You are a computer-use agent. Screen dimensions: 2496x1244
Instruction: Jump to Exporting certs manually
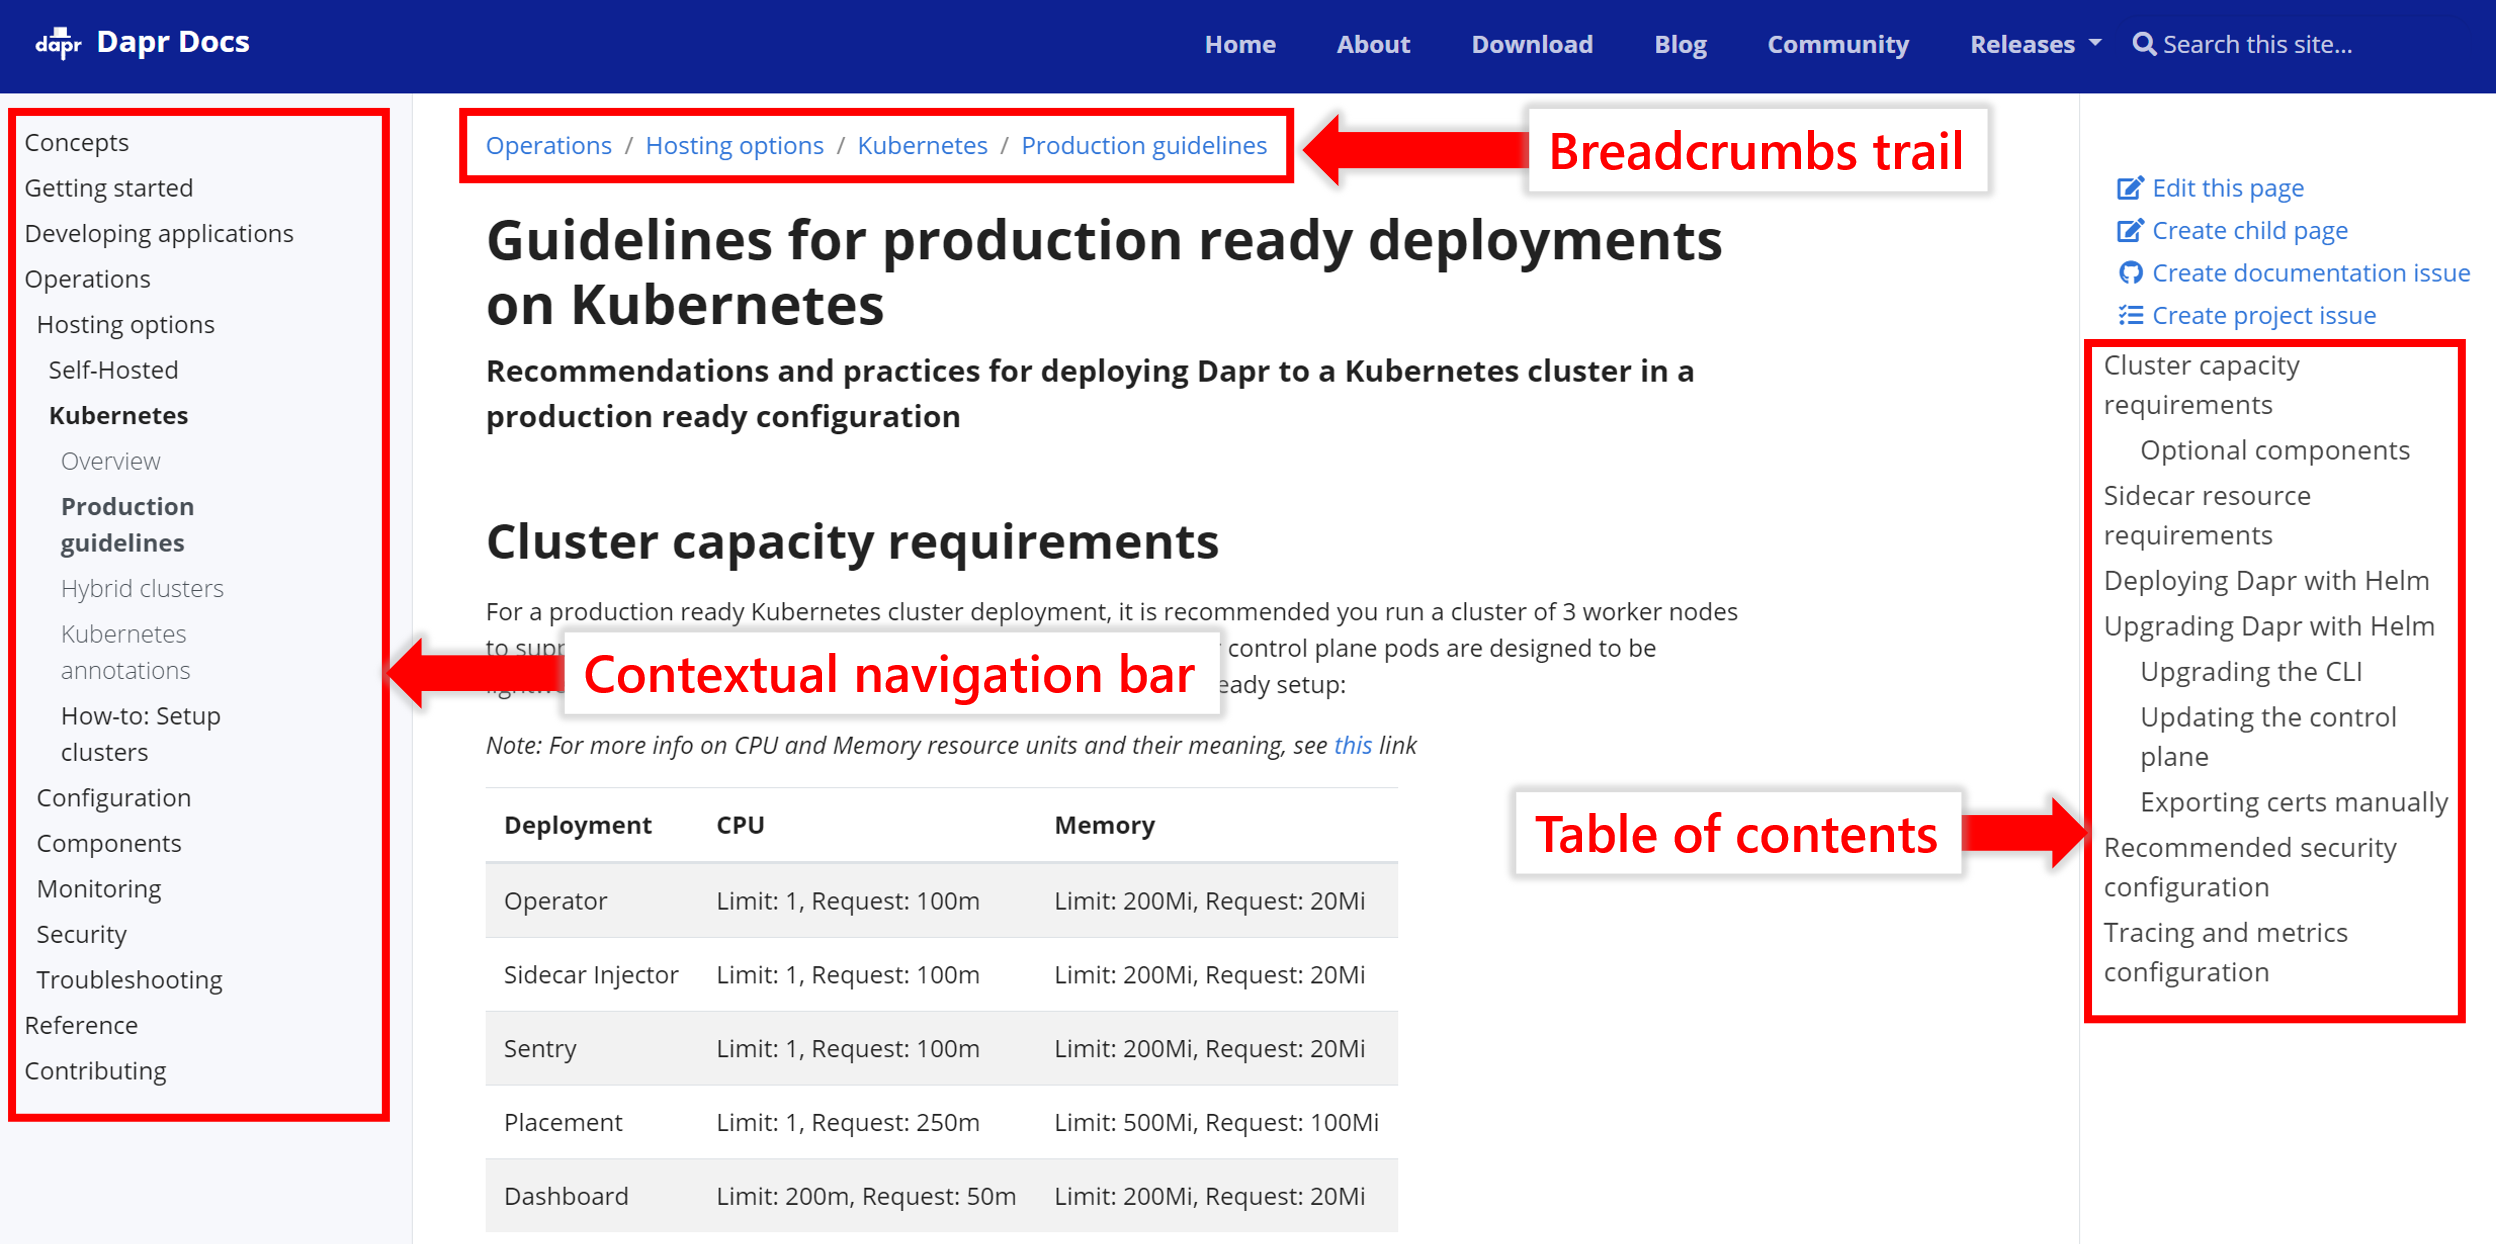point(2294,803)
